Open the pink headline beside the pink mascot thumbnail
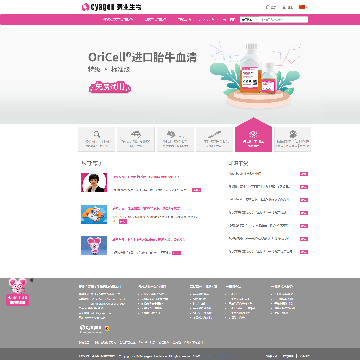This screenshot has width=360, height=360. pos(149,240)
